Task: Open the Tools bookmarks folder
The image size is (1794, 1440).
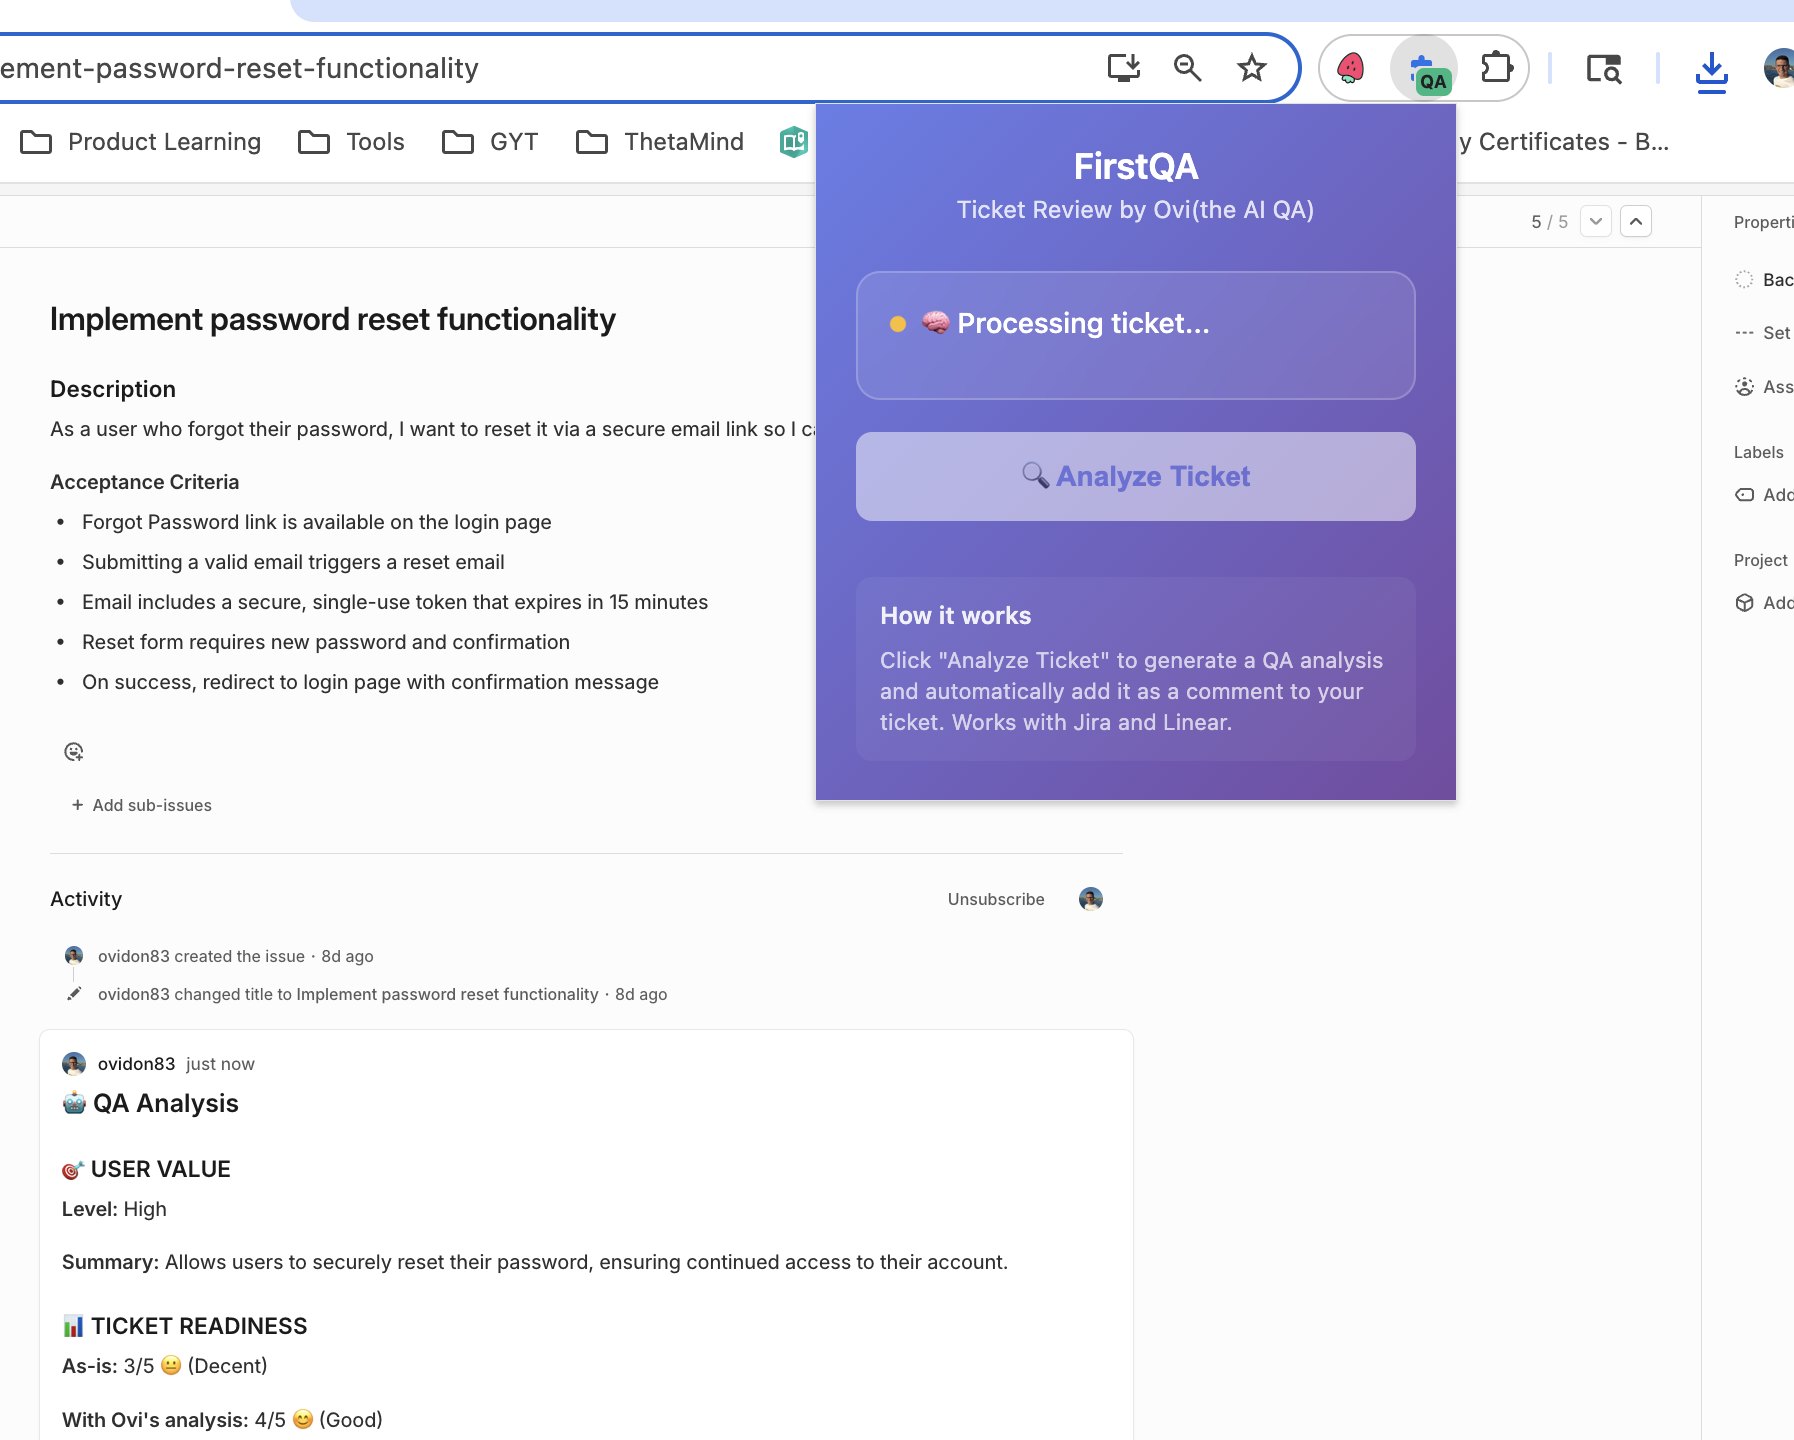Action: coord(352,142)
